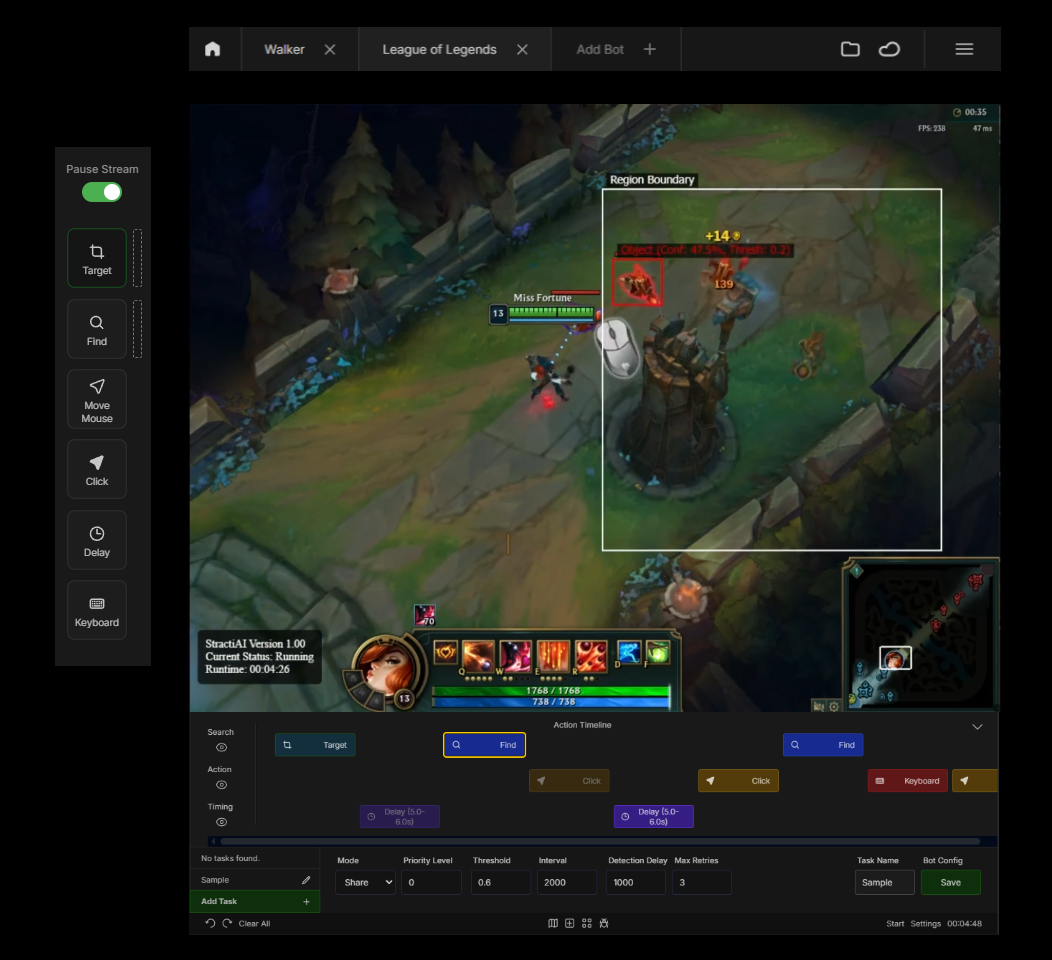1052x960 pixels.
Task: Close the Walker tab
Action: pos(329,50)
